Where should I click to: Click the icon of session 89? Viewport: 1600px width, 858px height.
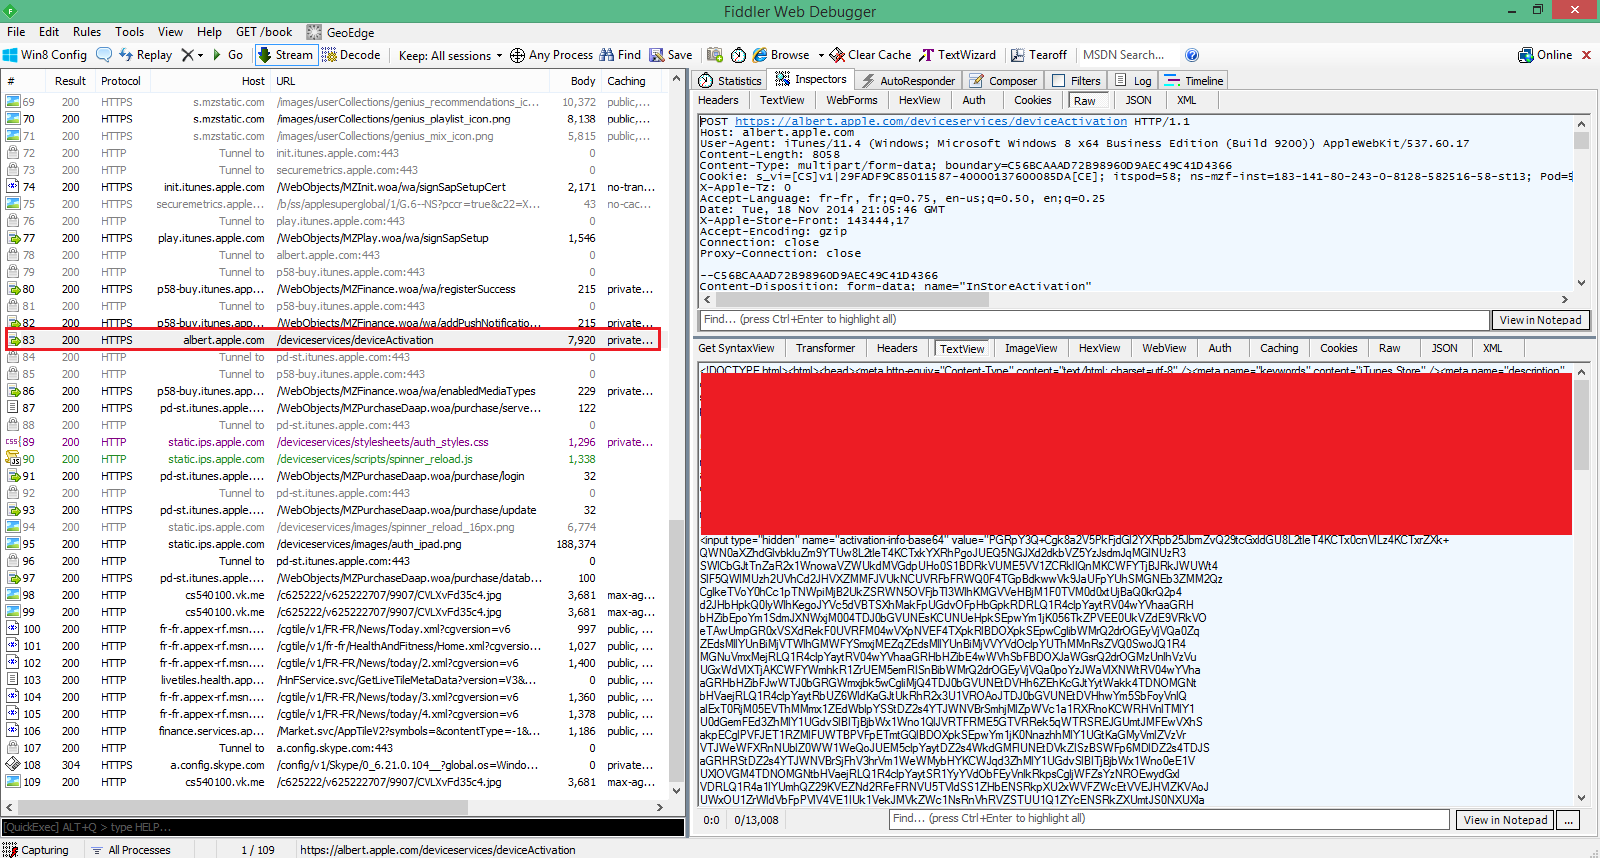13,442
